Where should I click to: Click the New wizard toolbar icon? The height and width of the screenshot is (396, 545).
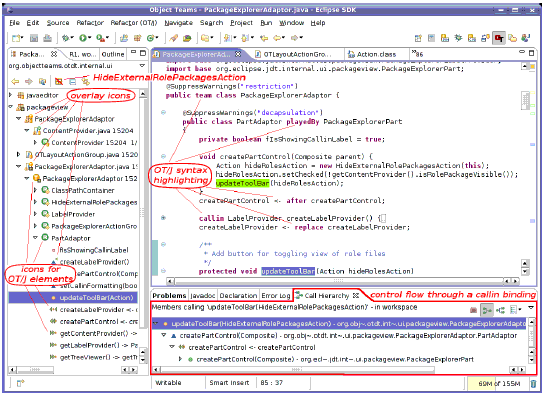16,38
